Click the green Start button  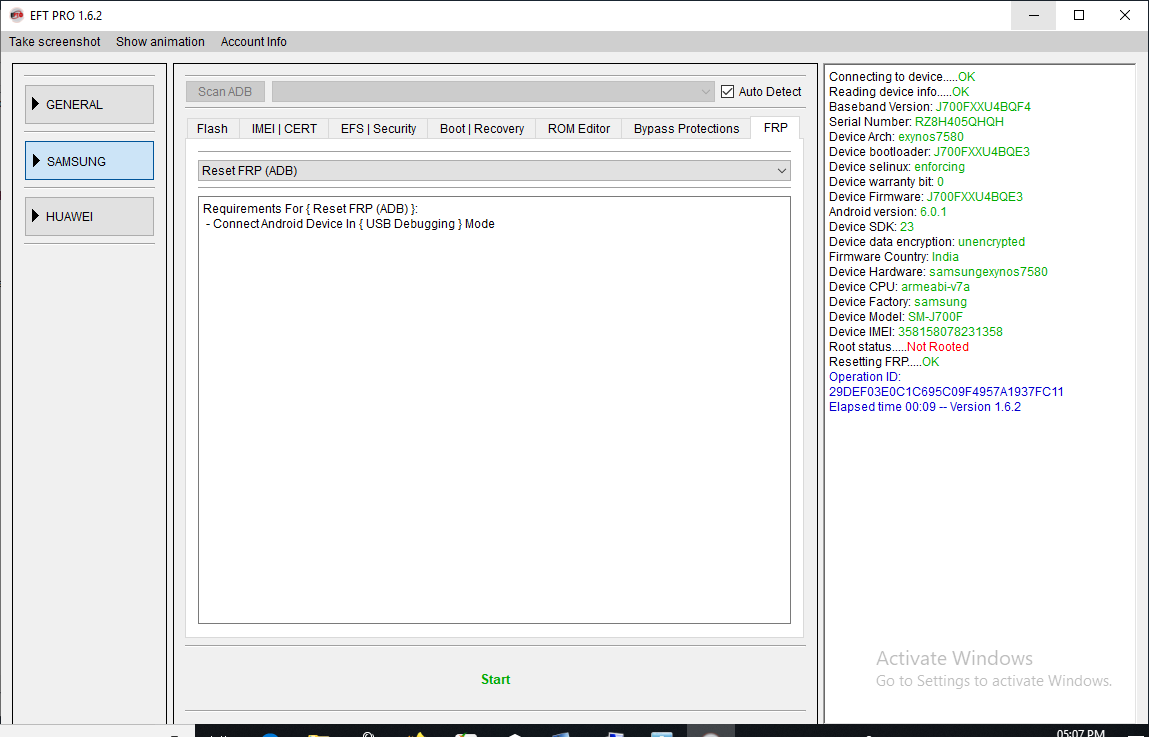tap(495, 680)
